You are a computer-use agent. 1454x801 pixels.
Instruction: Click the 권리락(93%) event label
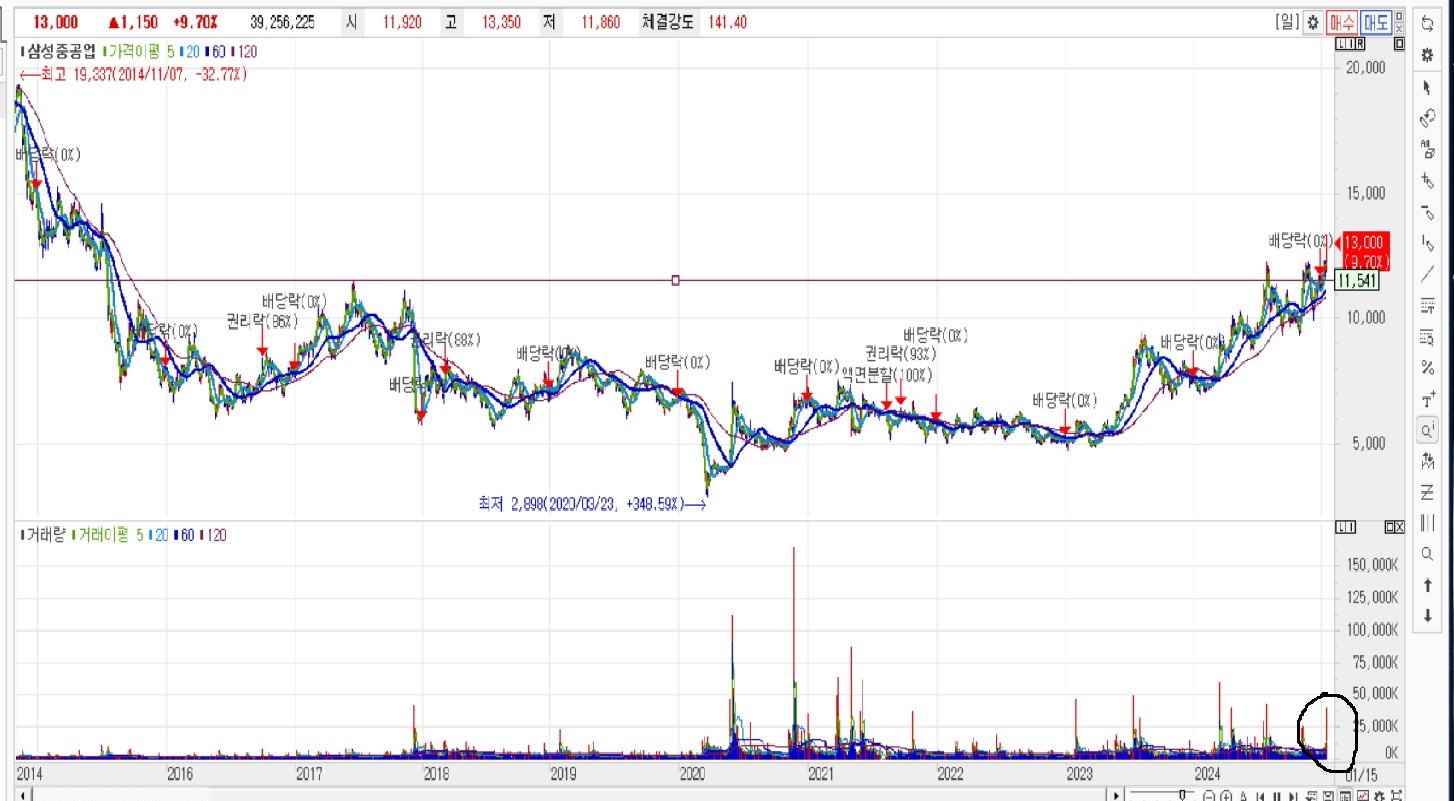click(901, 353)
